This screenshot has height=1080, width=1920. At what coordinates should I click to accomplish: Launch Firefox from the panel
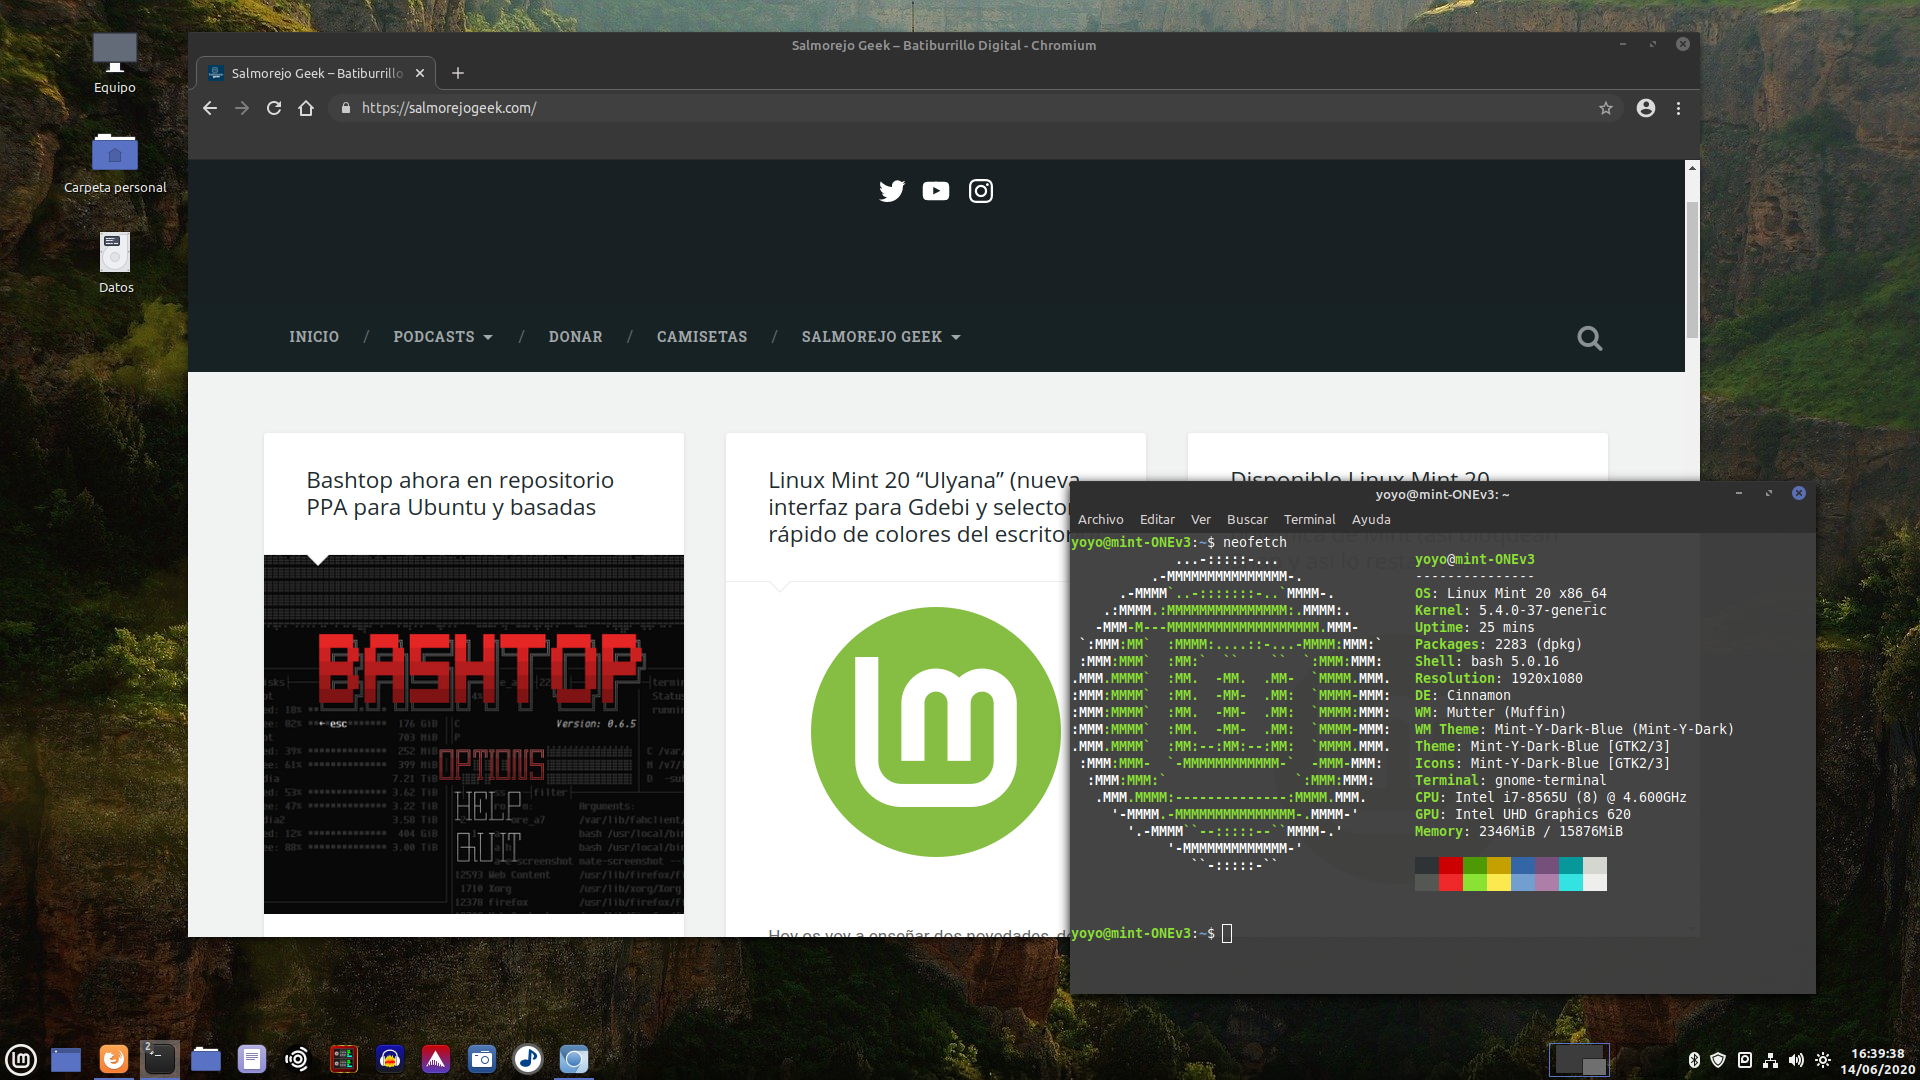pyautogui.click(x=114, y=1059)
